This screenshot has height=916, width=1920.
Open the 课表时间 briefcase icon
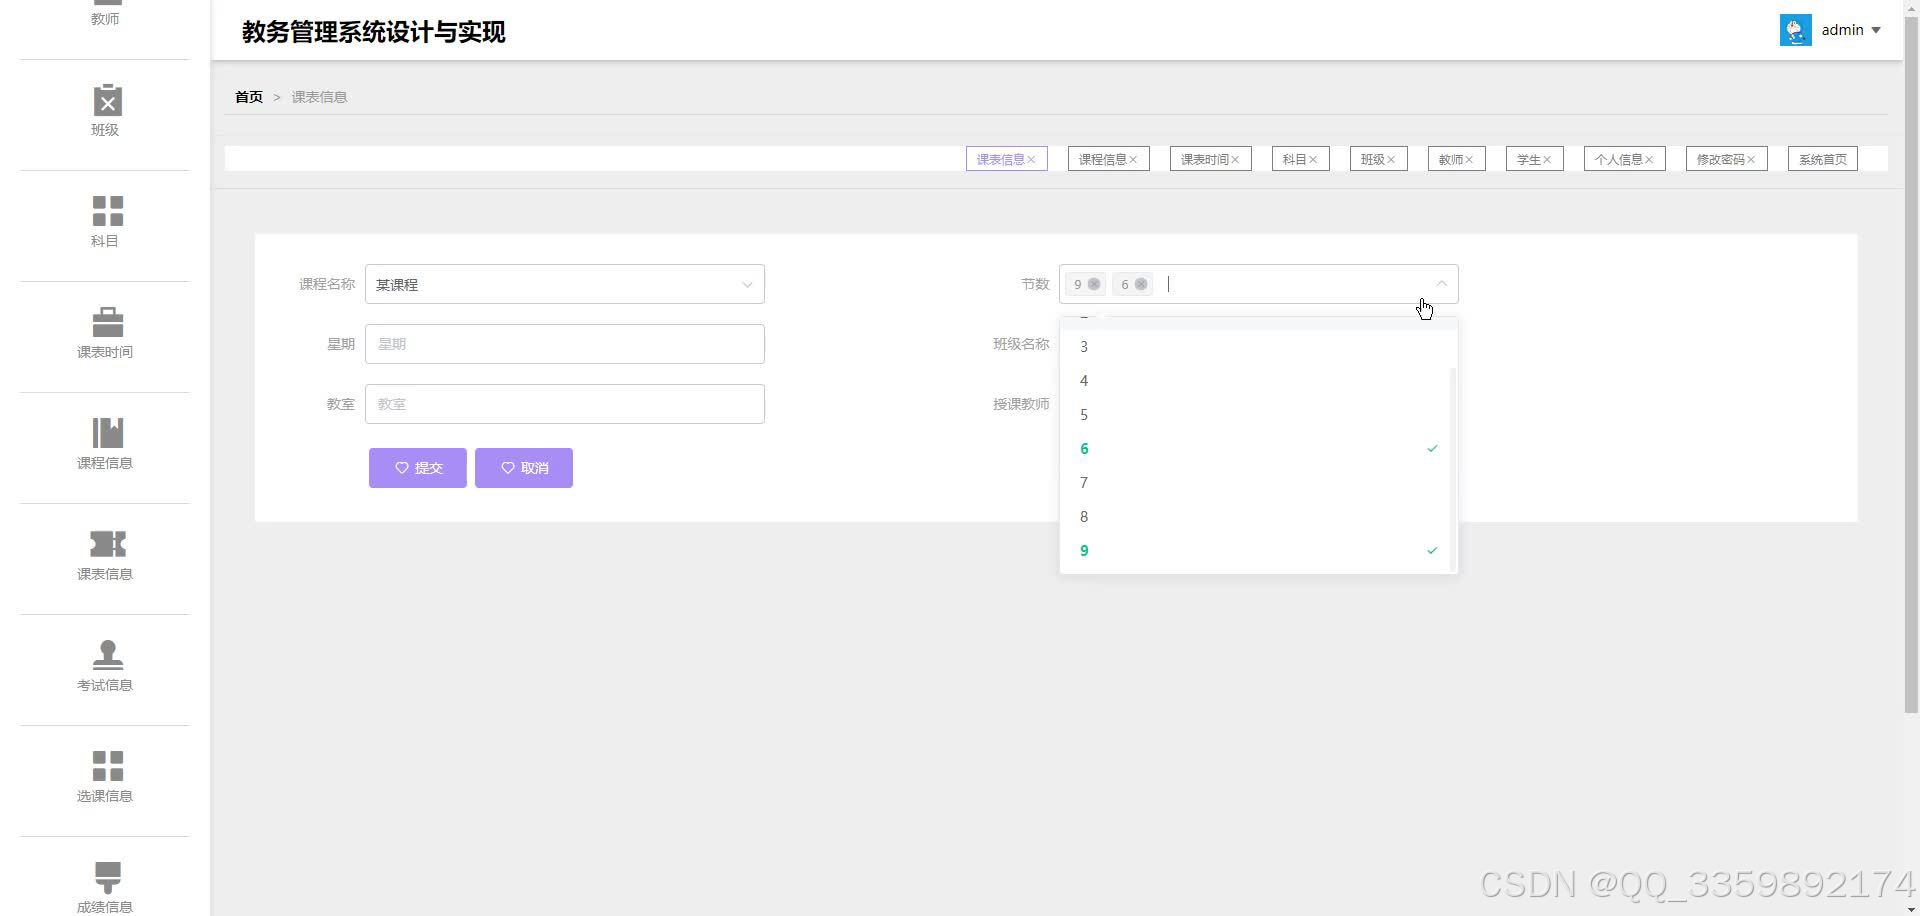tap(107, 322)
